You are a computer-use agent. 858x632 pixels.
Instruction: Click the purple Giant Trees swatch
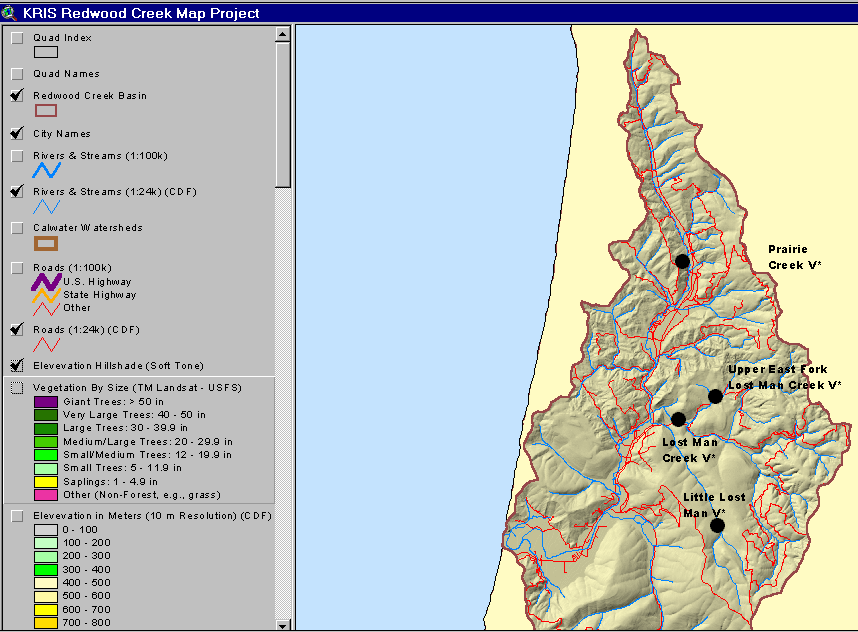46,402
